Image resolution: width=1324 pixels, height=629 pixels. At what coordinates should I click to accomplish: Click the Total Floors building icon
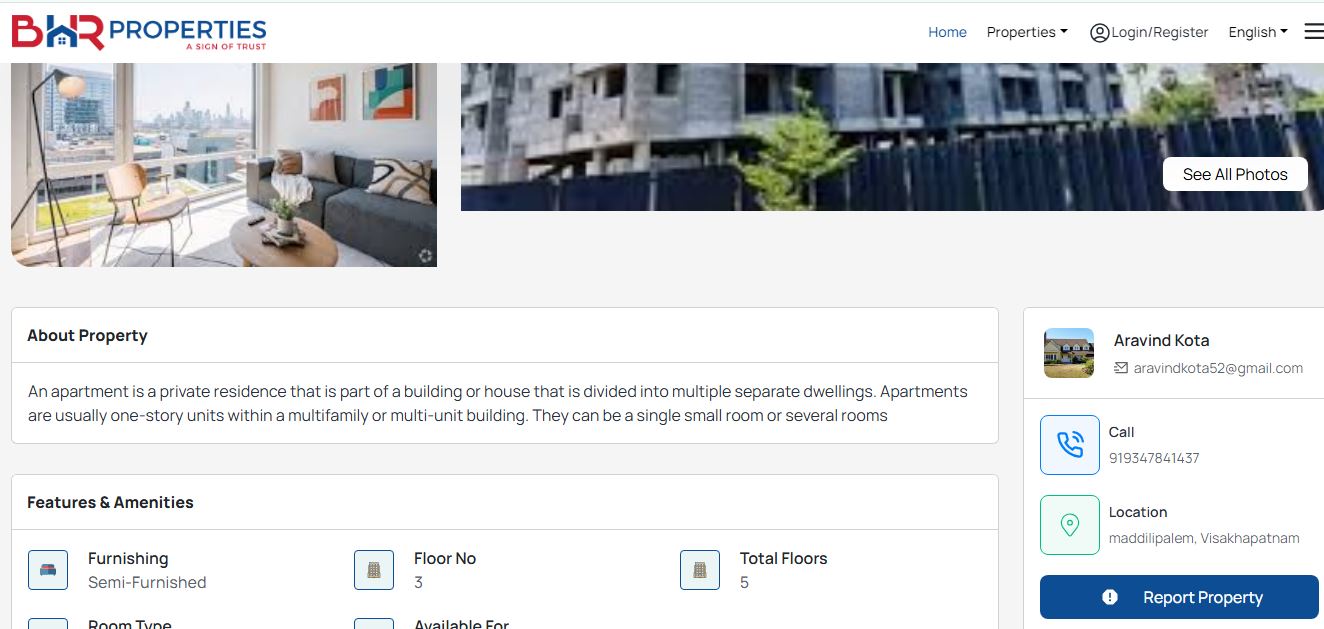point(700,570)
